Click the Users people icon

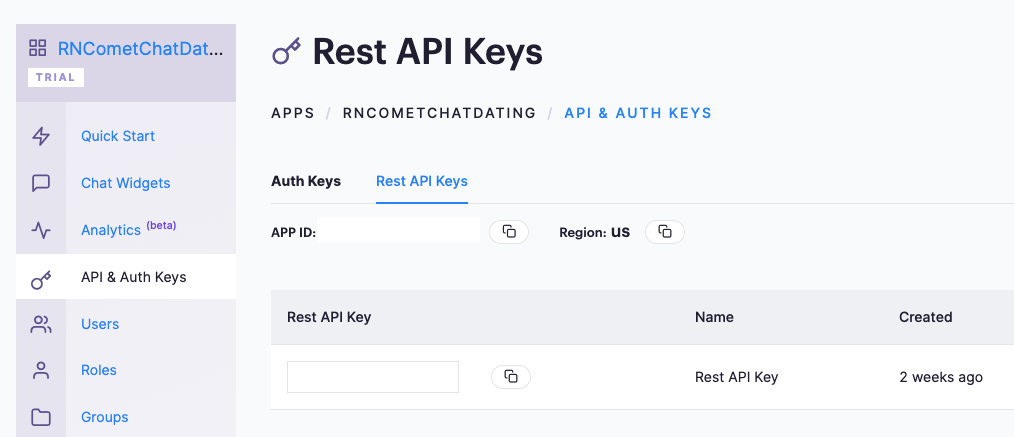click(41, 324)
